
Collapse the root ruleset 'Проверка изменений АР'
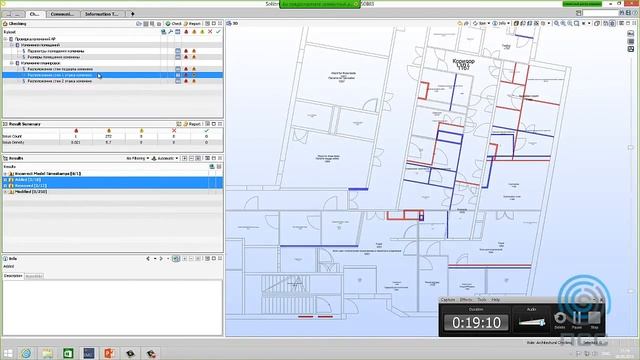(6, 39)
